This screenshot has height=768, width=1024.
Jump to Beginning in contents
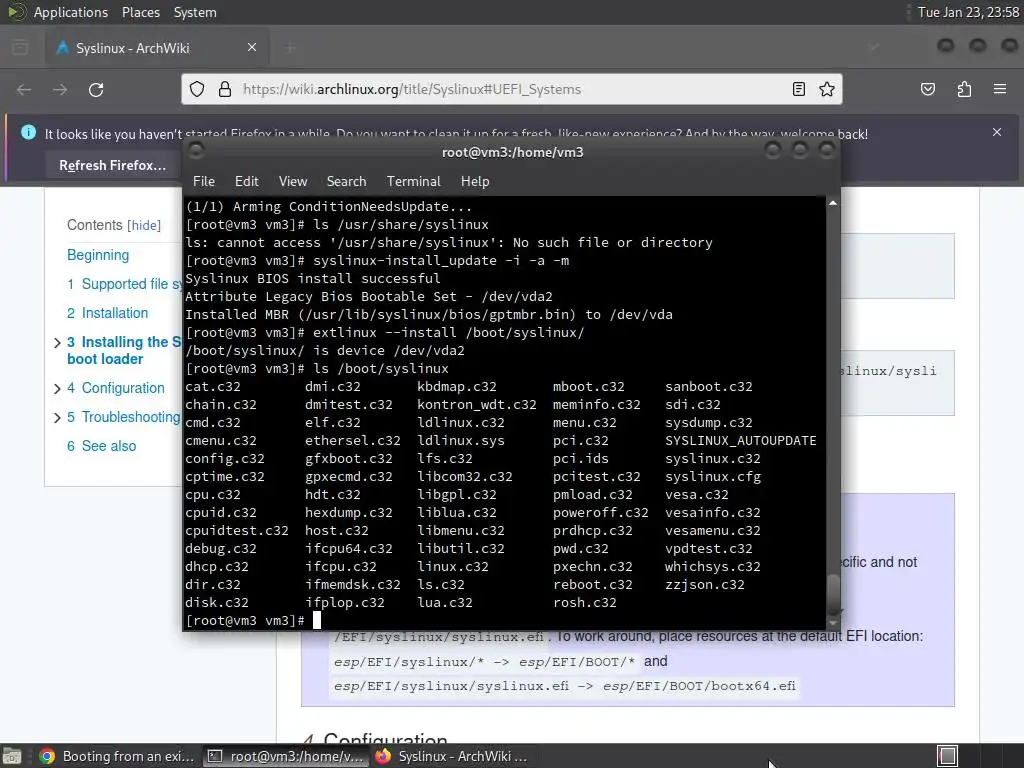[x=98, y=255]
